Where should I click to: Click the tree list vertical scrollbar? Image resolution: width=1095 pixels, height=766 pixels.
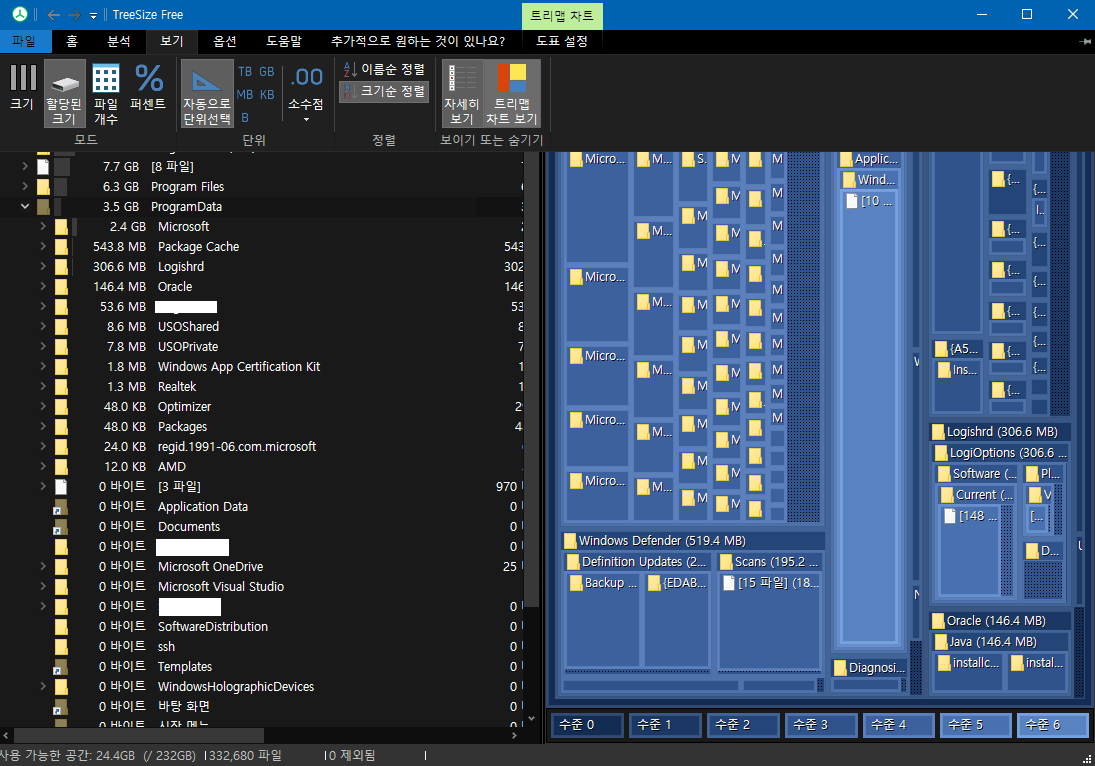pyautogui.click(x=531, y=381)
